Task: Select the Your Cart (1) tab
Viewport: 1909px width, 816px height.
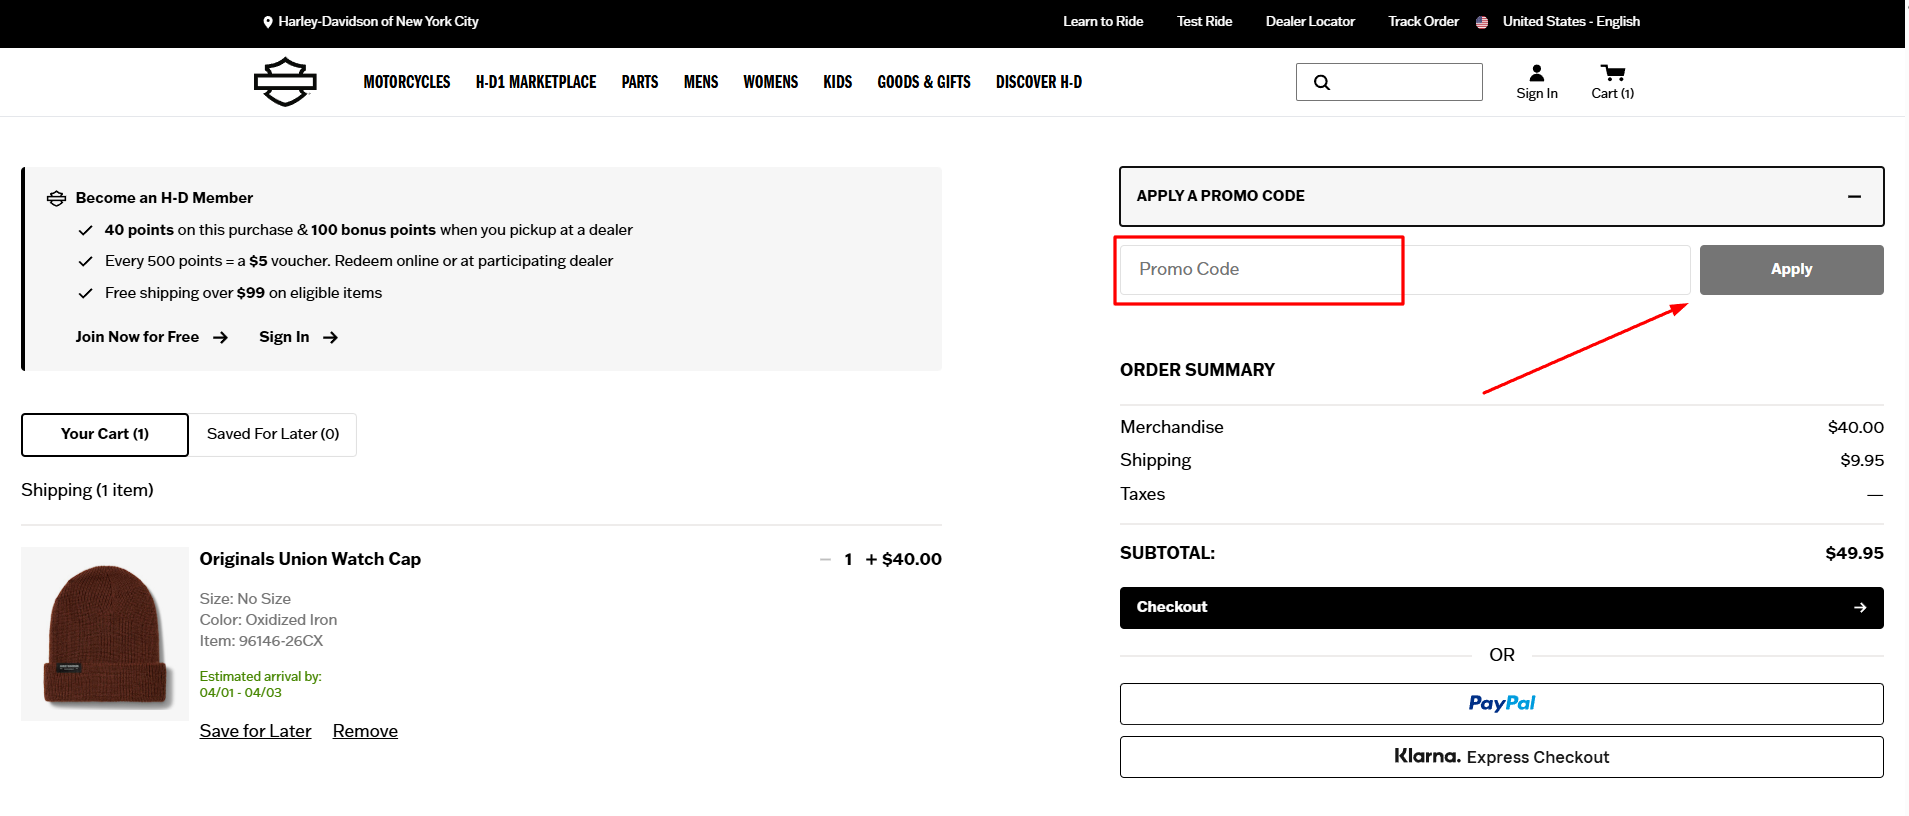Action: click(105, 435)
